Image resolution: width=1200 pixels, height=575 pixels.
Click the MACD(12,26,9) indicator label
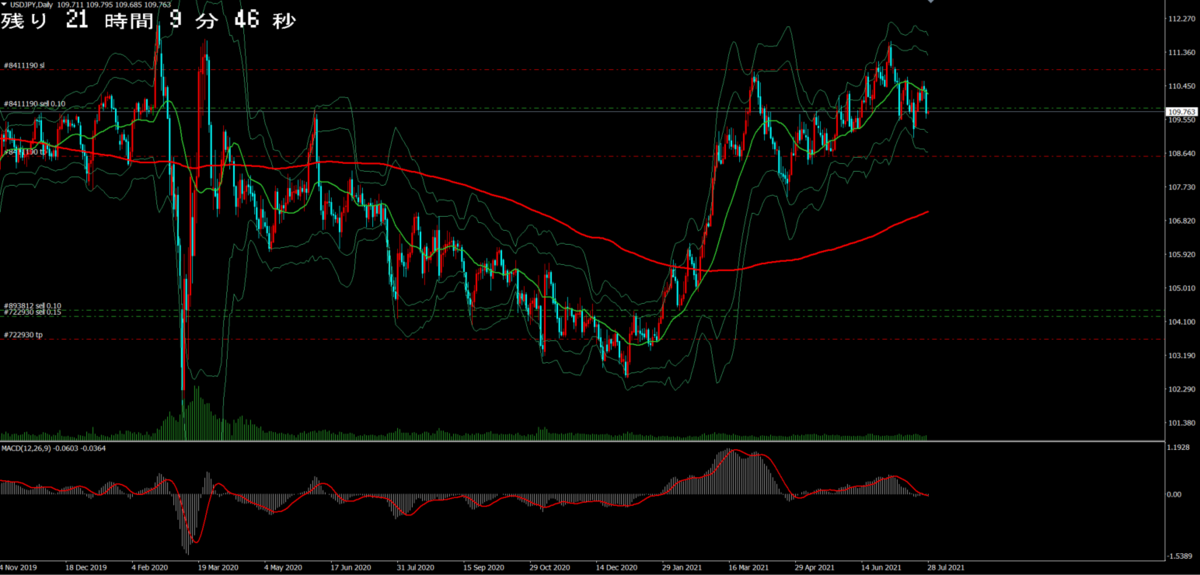(27, 447)
